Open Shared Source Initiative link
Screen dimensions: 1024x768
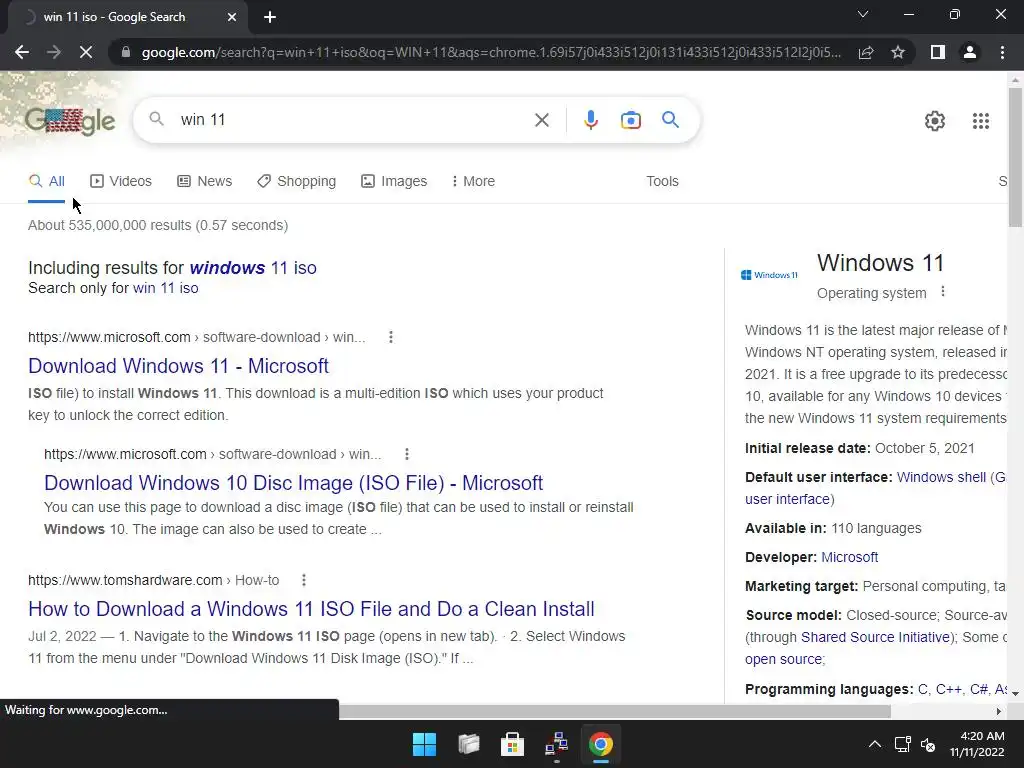pyautogui.click(x=875, y=637)
